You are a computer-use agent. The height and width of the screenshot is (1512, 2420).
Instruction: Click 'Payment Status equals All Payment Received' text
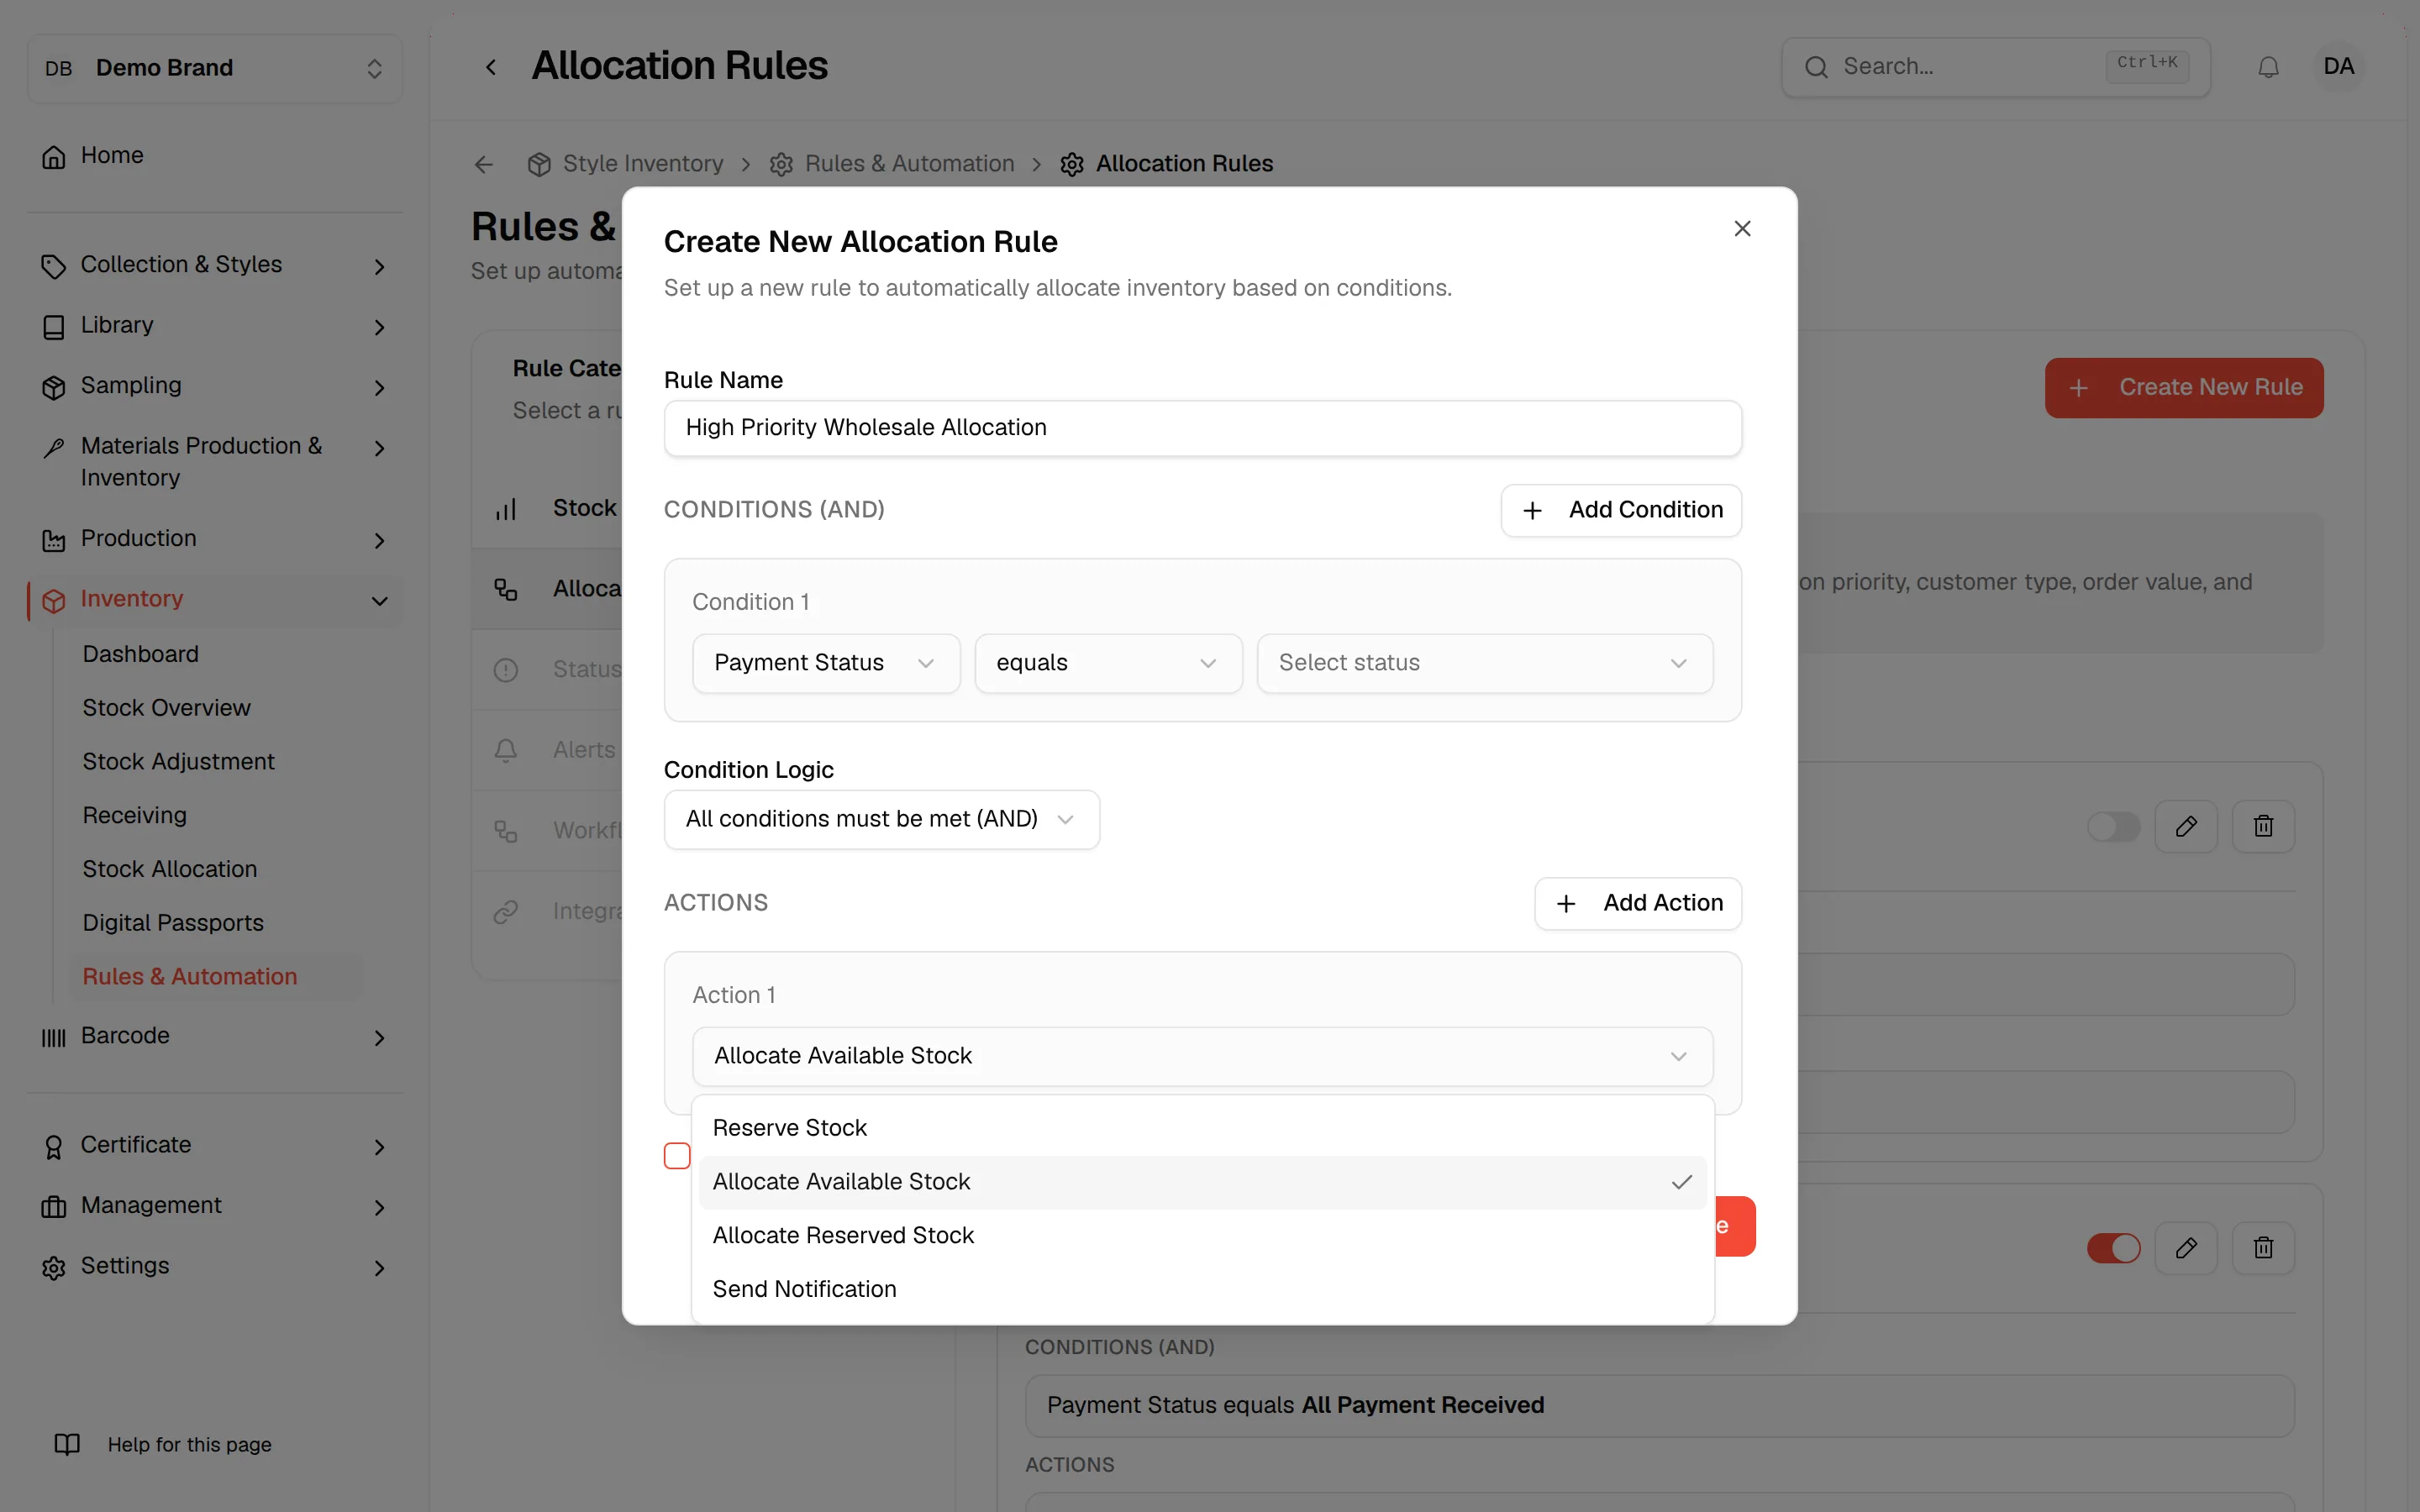click(x=1295, y=1405)
